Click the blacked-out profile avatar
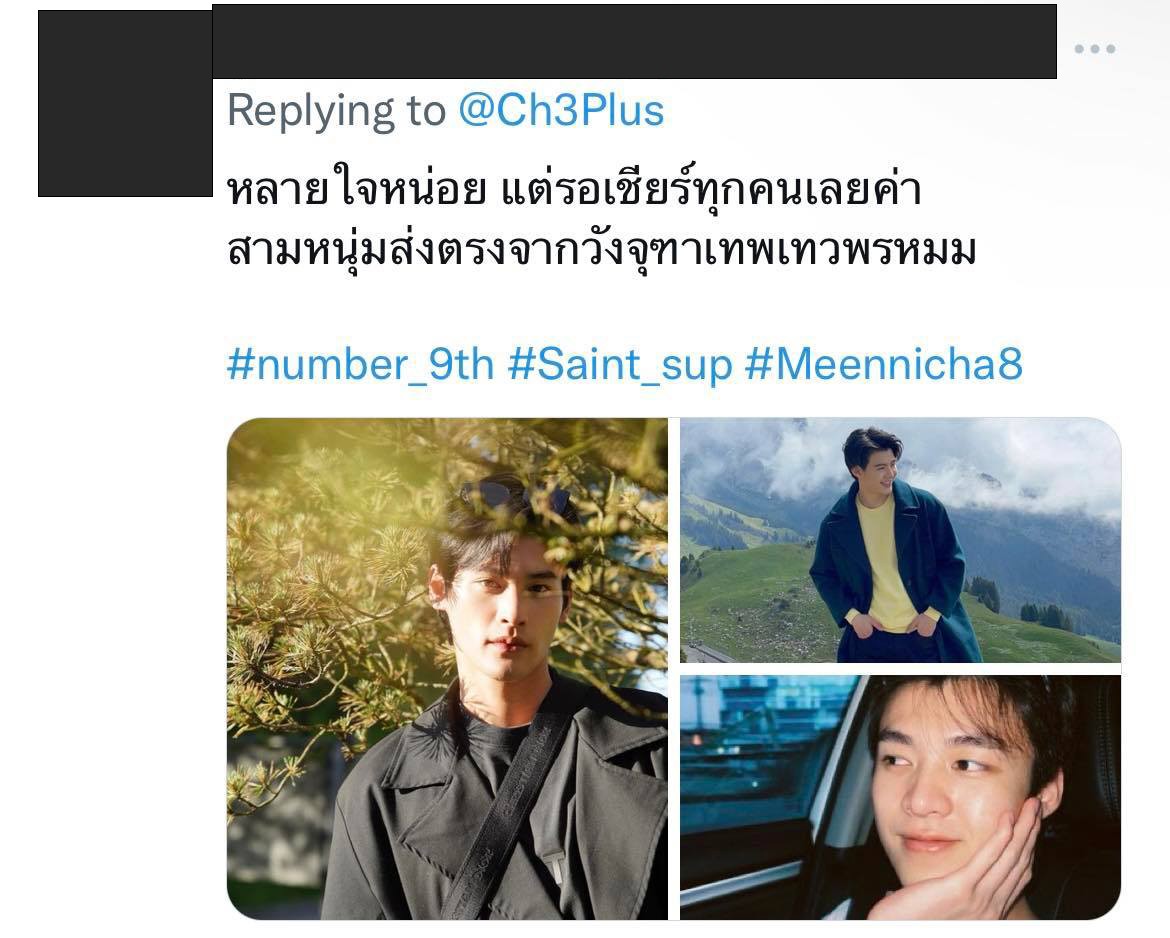Viewport: 1170px width, 938px height. click(125, 103)
